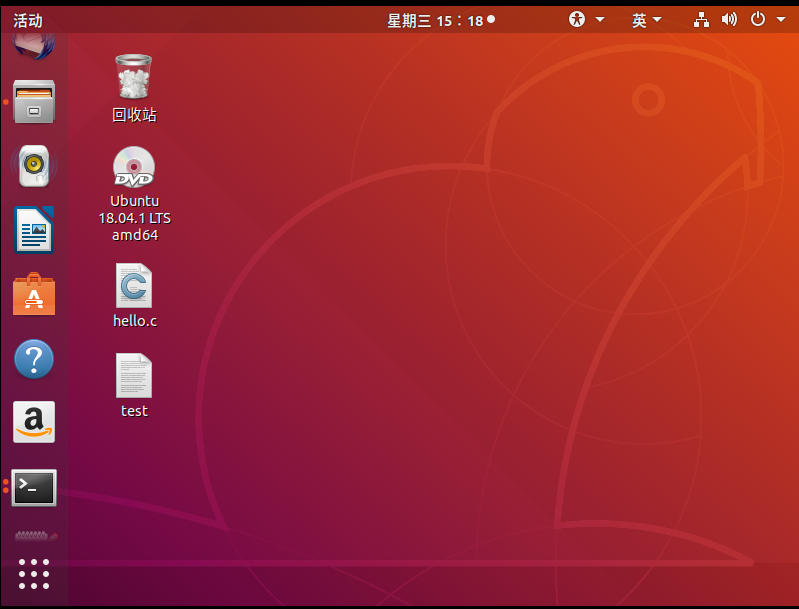Image resolution: width=799 pixels, height=609 pixels.
Task: Open the 英 input method dropdown
Action: point(646,20)
